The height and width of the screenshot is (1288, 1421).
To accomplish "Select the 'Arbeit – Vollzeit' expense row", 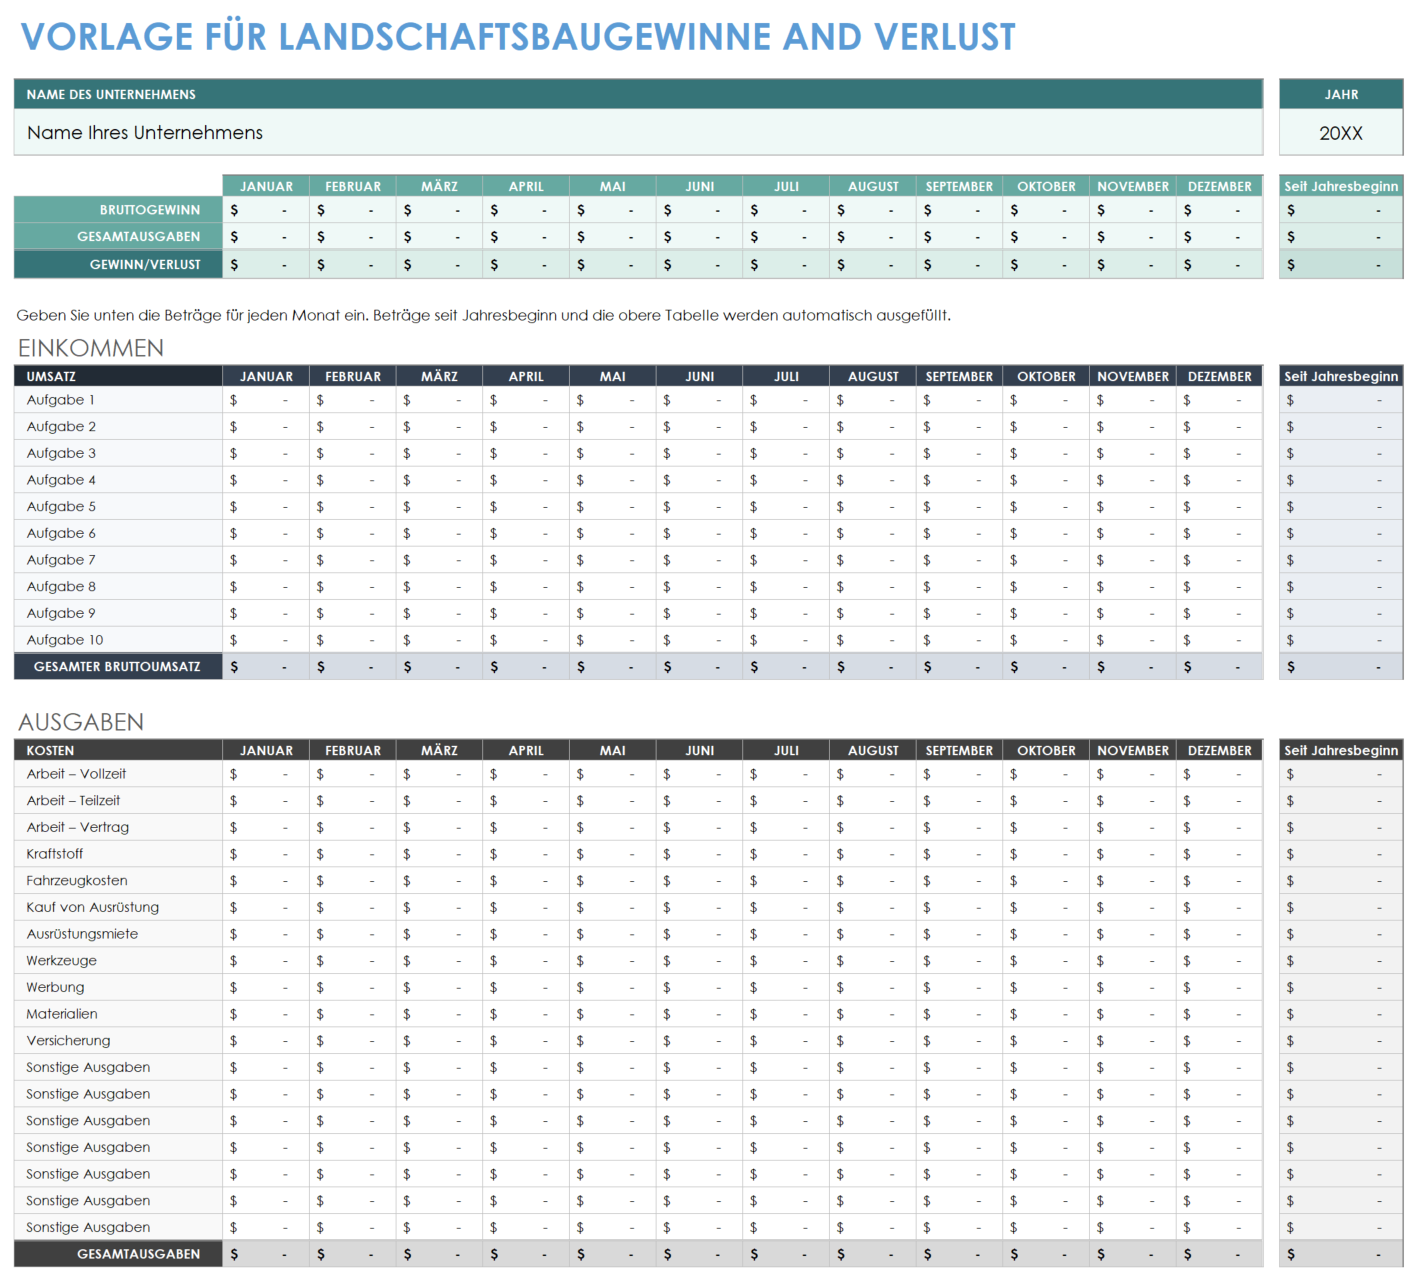I will point(118,774).
